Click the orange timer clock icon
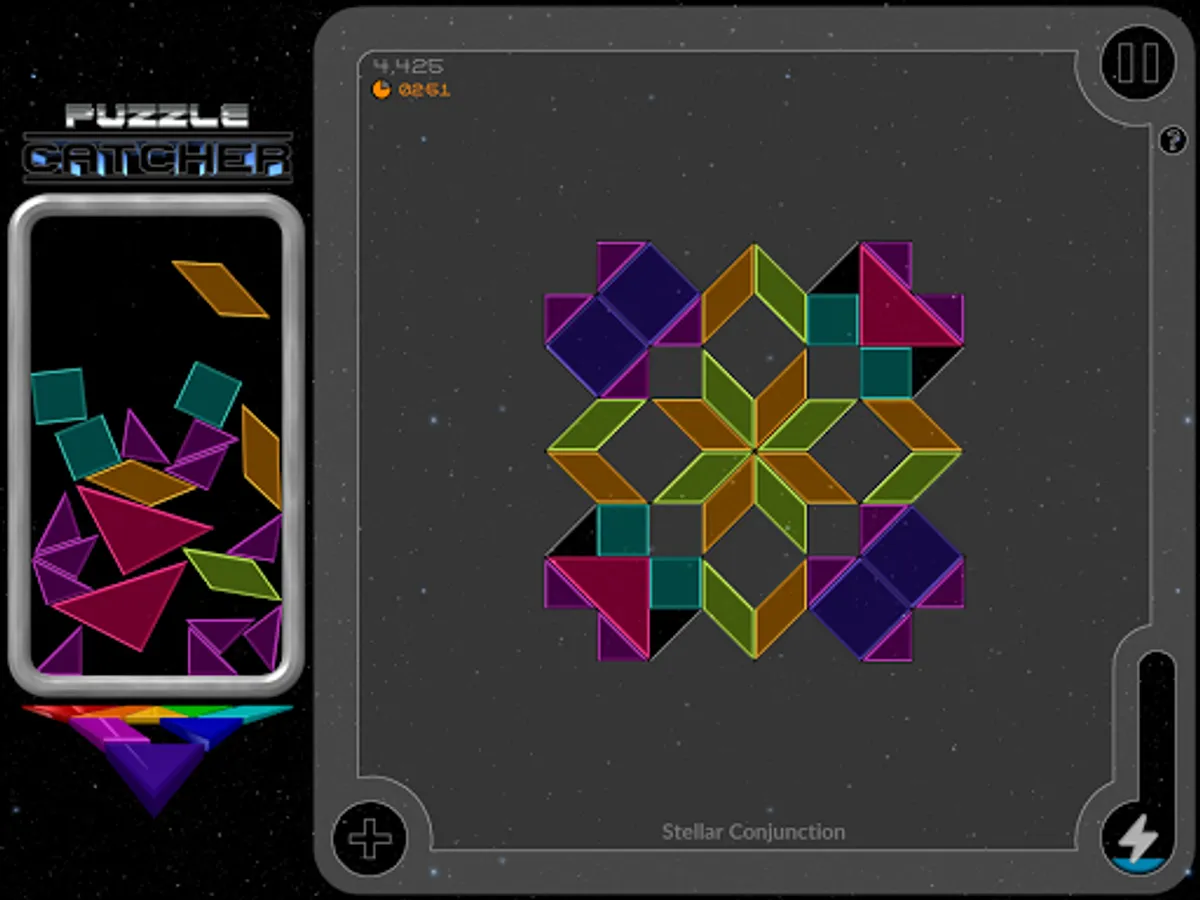1200x900 pixels. (x=381, y=90)
